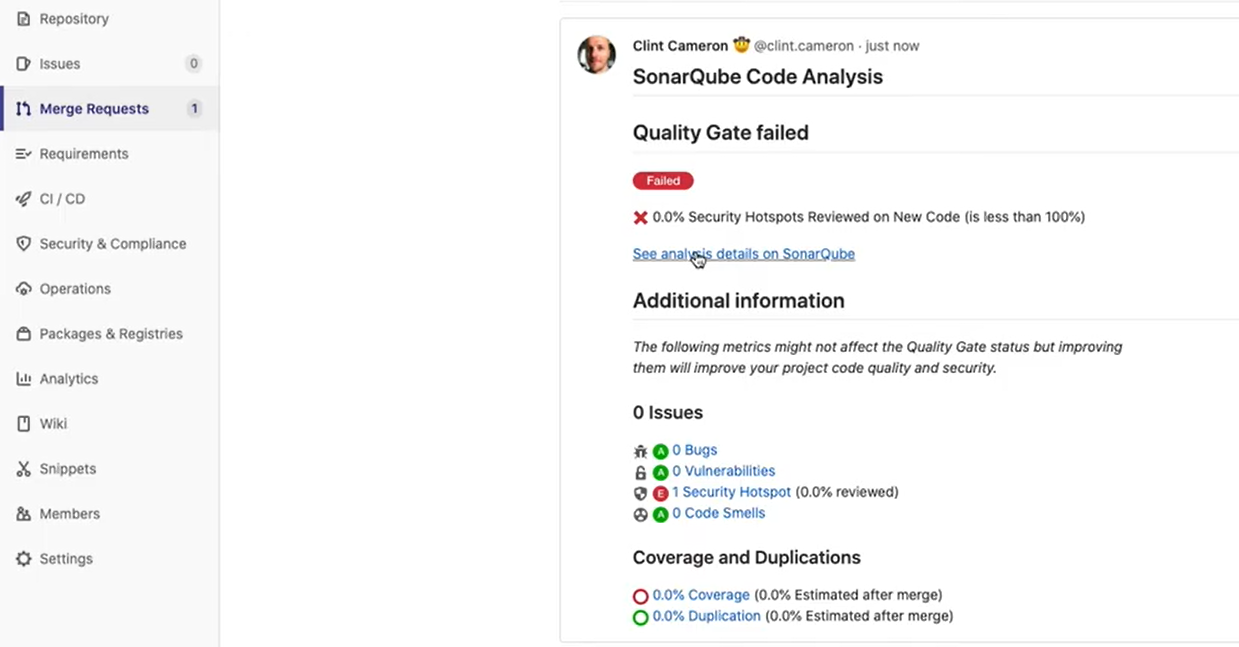This screenshot has height=647, width=1239.
Task: Click the CI / CD rocket icon
Action: (24, 199)
